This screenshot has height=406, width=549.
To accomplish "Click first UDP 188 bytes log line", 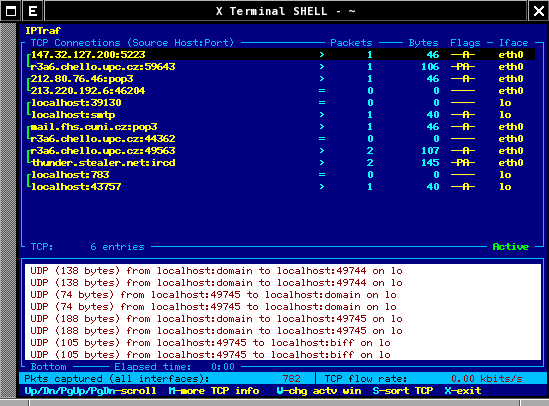I will 216,318.
